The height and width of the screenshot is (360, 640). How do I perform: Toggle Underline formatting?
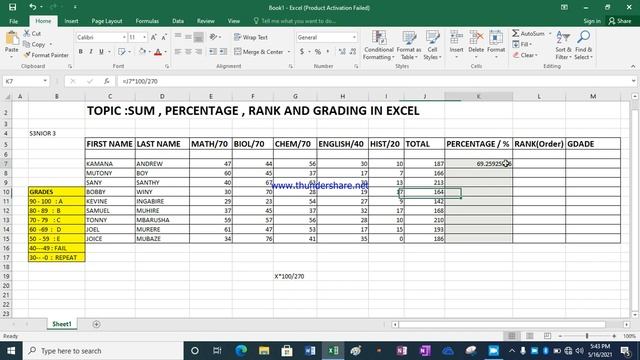[x=101, y=52]
